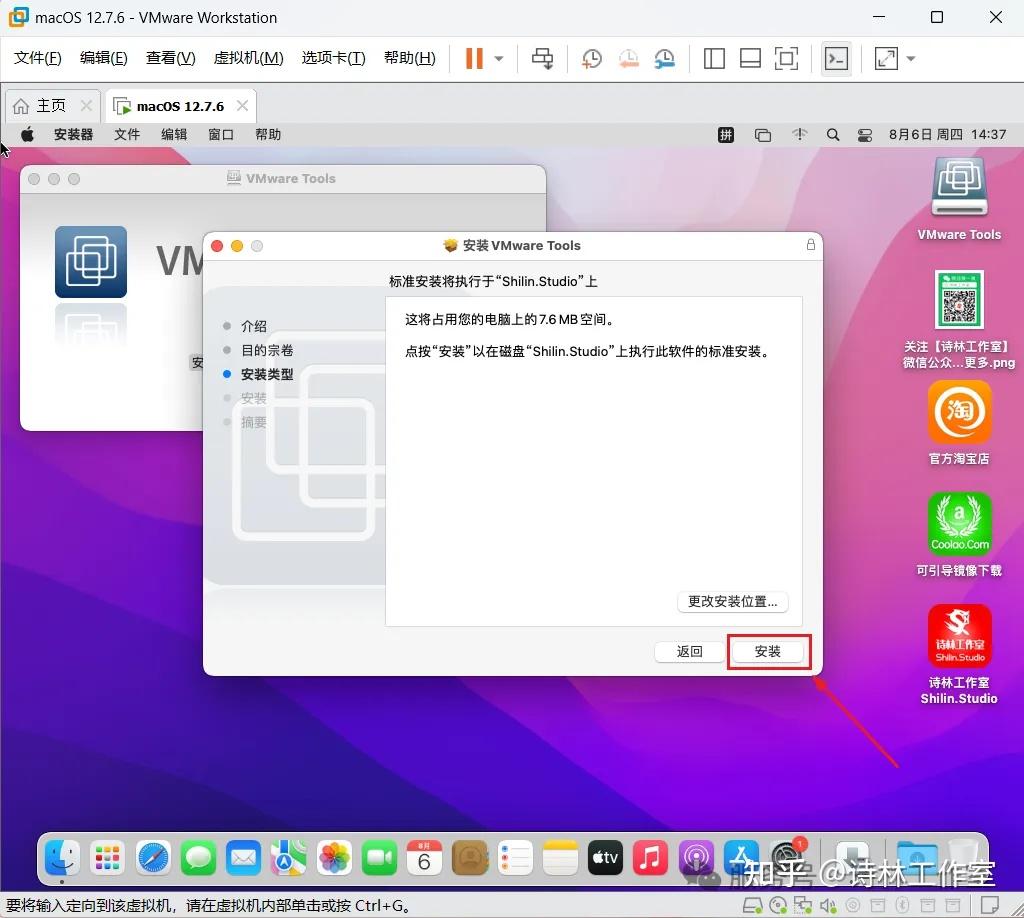Click 更改安装位置... button

[733, 601]
